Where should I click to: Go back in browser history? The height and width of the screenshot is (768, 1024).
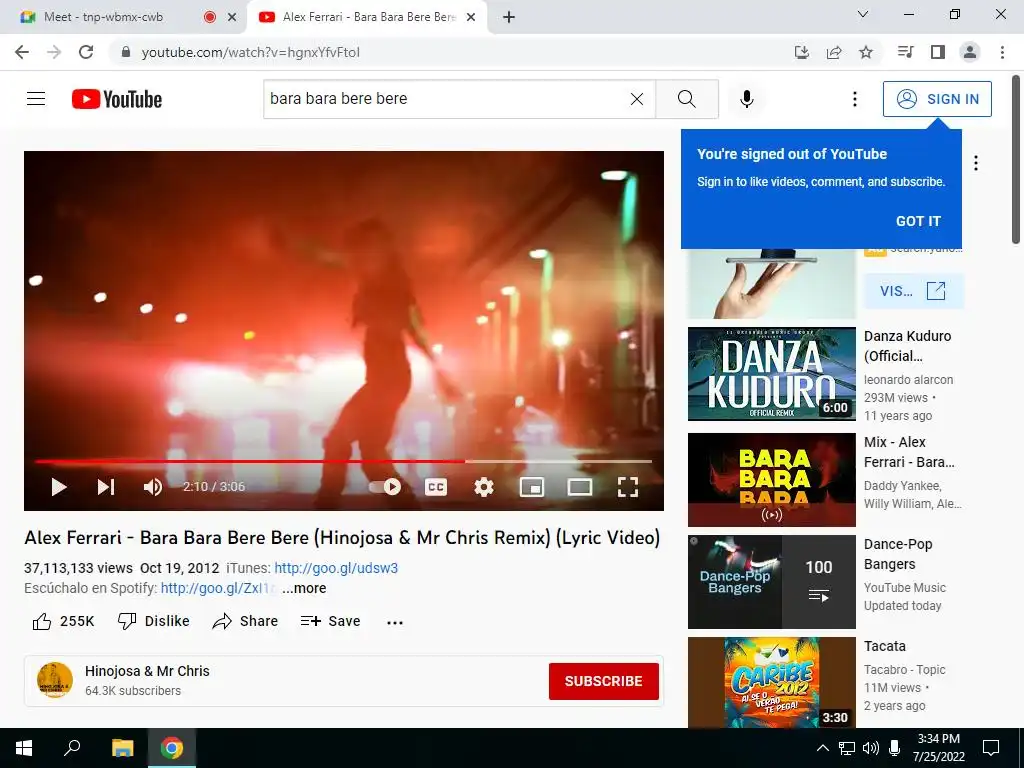22,52
